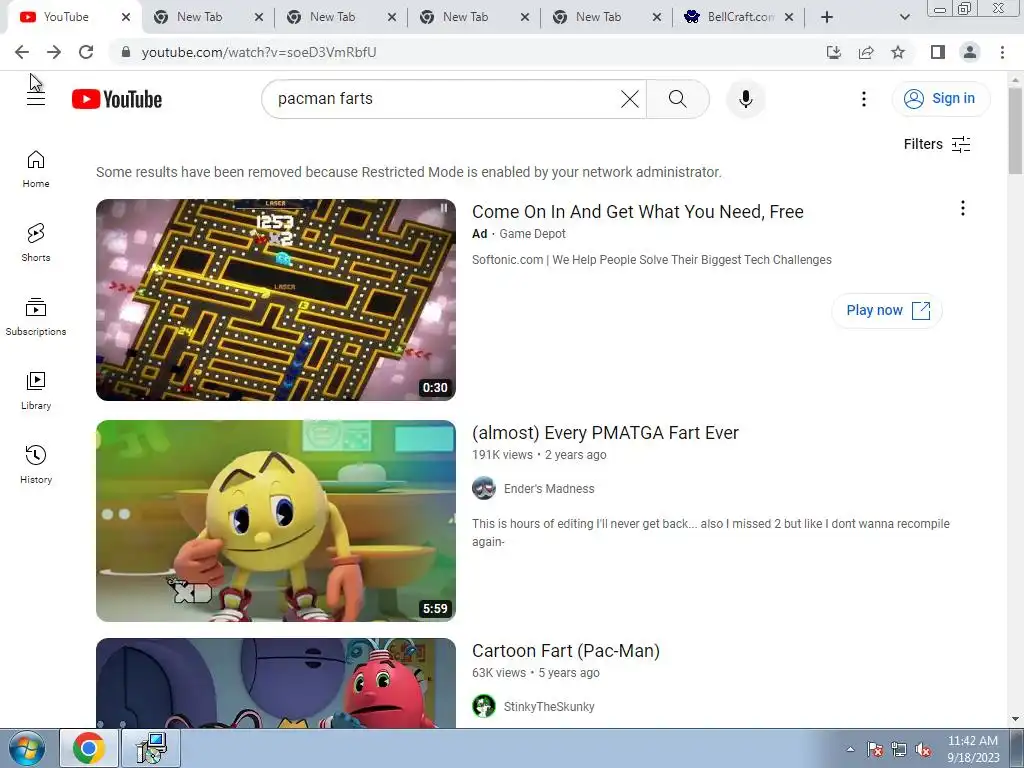Click the Chrome icon in the taskbar
Viewport: 1024px width, 768px height.
click(x=89, y=748)
